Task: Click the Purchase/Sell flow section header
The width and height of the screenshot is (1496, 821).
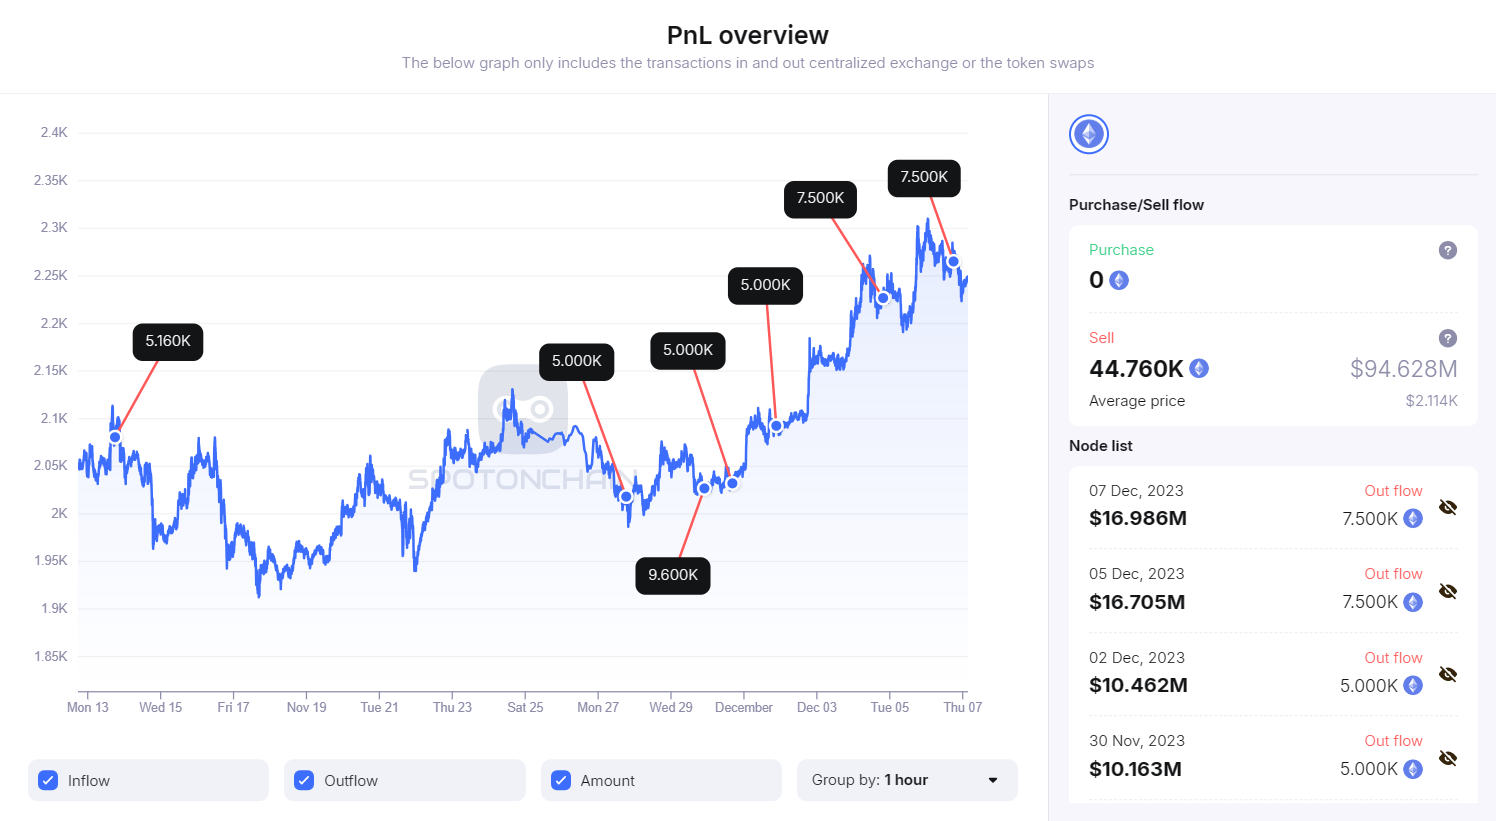Action: coord(1136,204)
